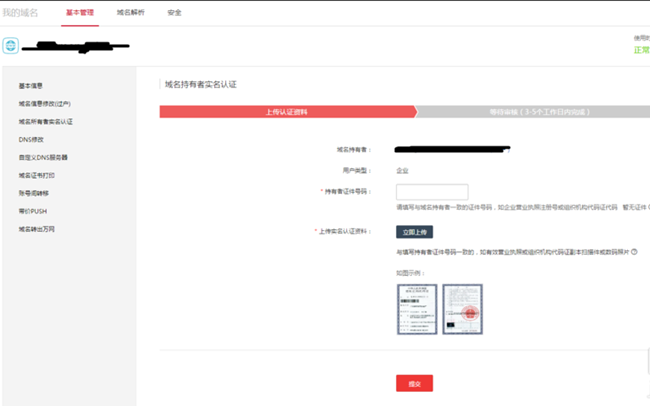Open 域名证书打印 sidebar item
The width and height of the screenshot is (650, 406).
36,175
